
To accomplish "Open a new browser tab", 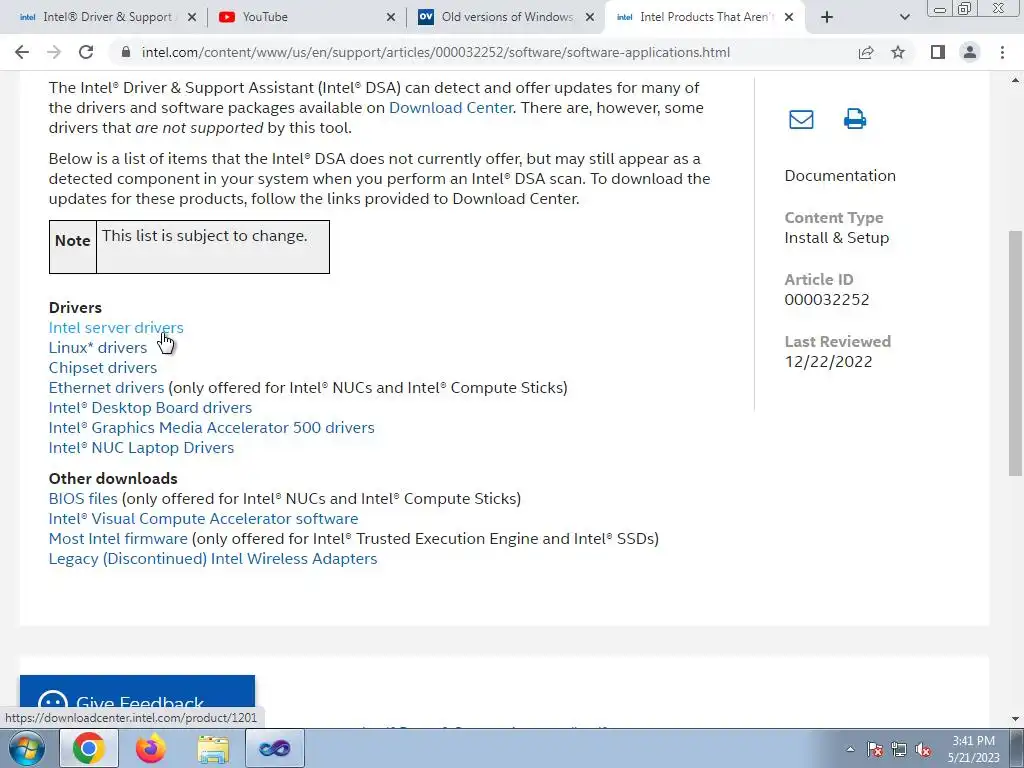I will coord(827,17).
